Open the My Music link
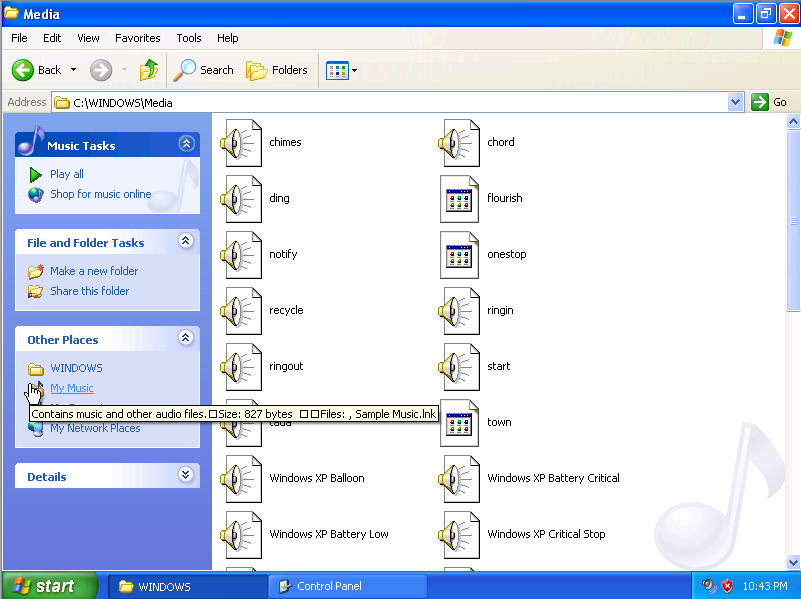This screenshot has width=801, height=599. pos(72,388)
